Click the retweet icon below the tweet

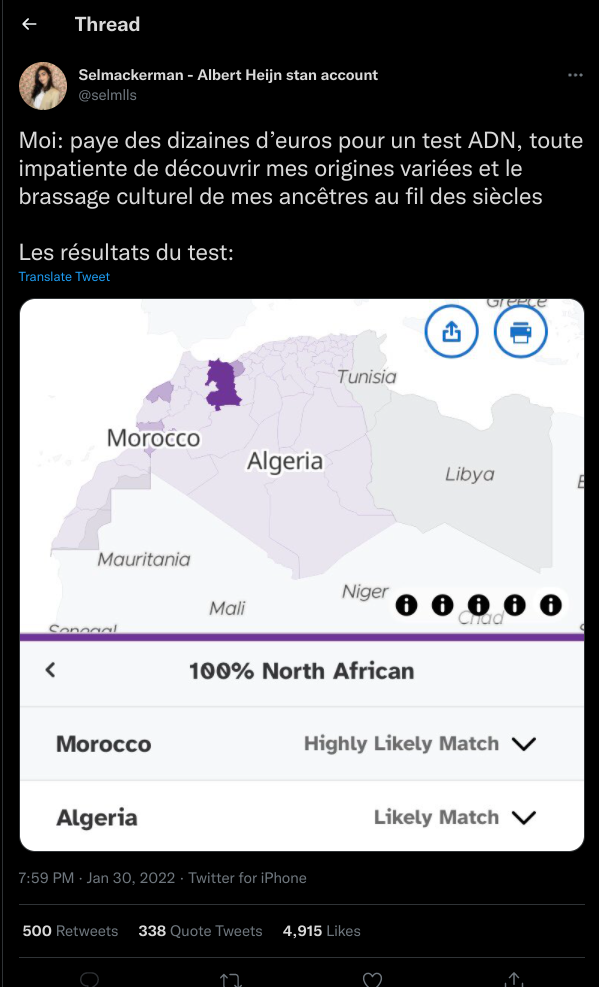click(230, 979)
